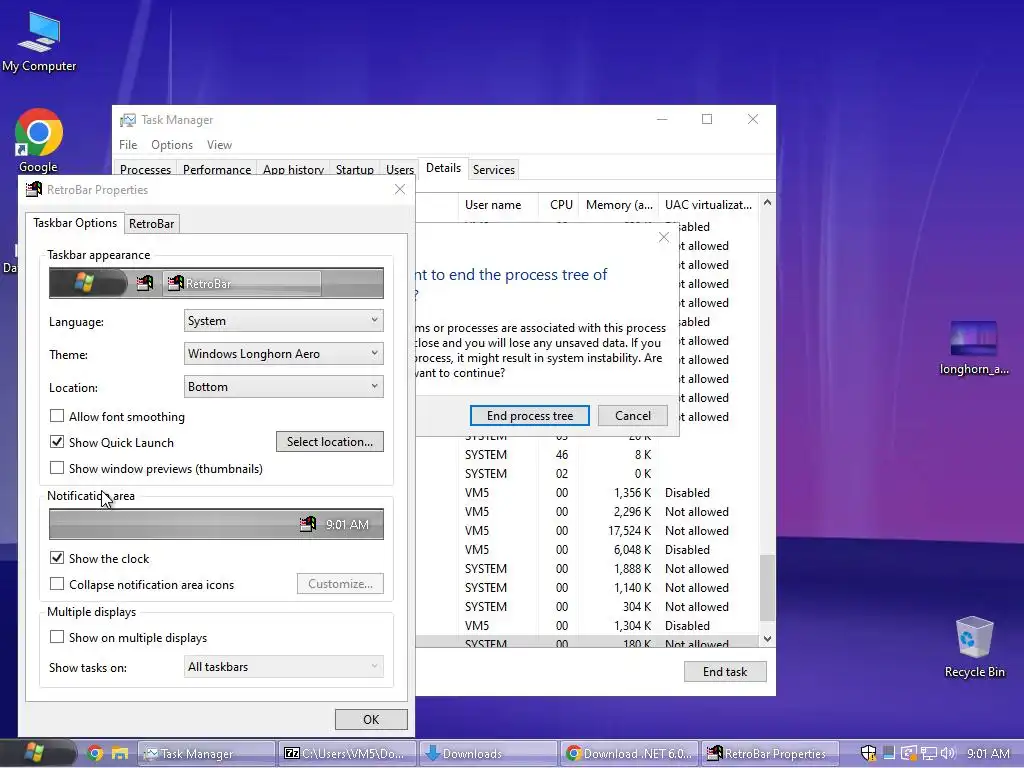1024x768 pixels.
Task: Open the longhorn_a... desktop image file
Action: (x=974, y=347)
